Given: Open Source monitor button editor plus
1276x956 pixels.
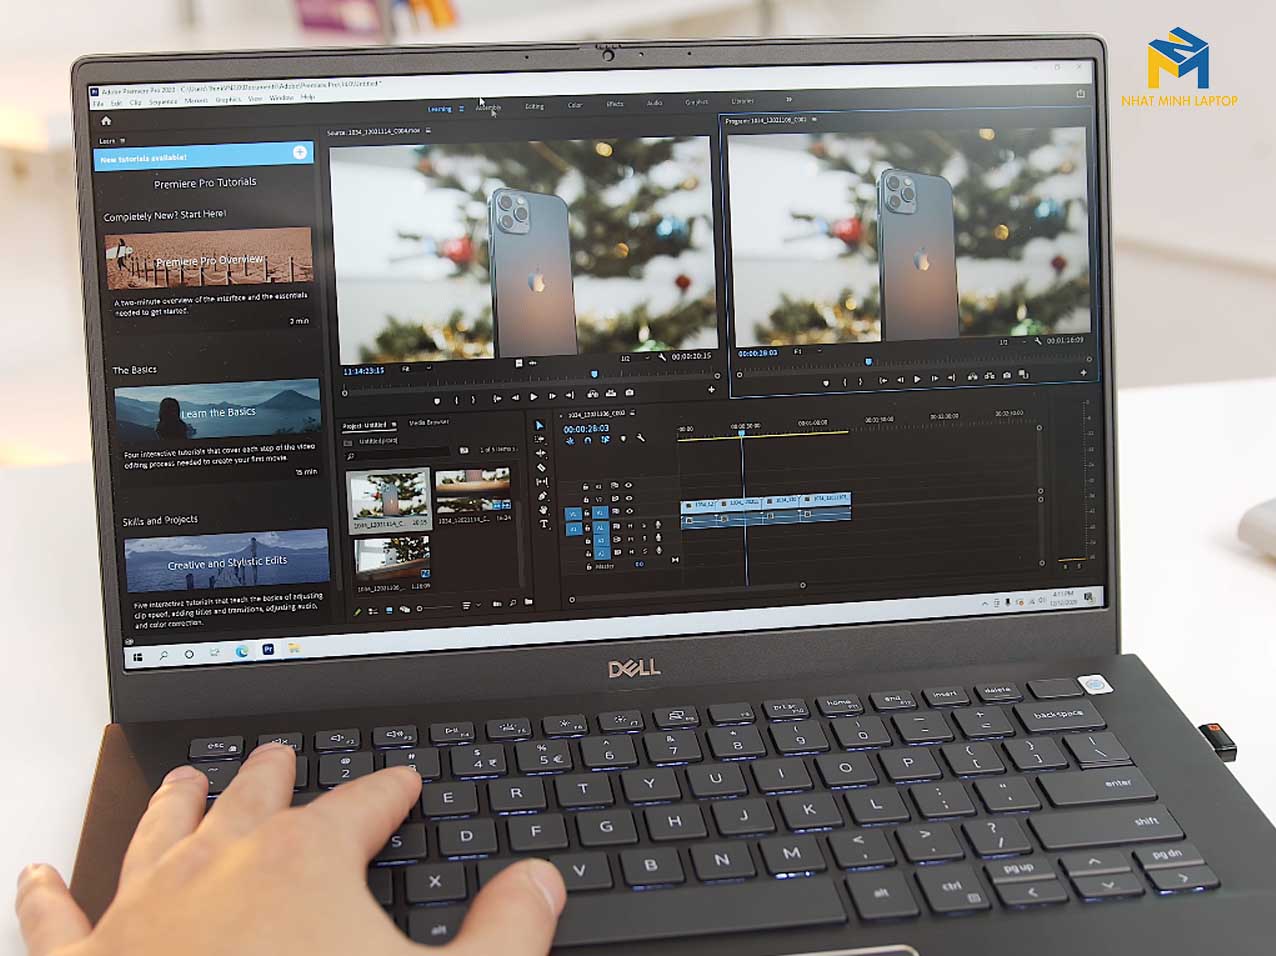Looking at the screenshot, I should click(x=712, y=390).
